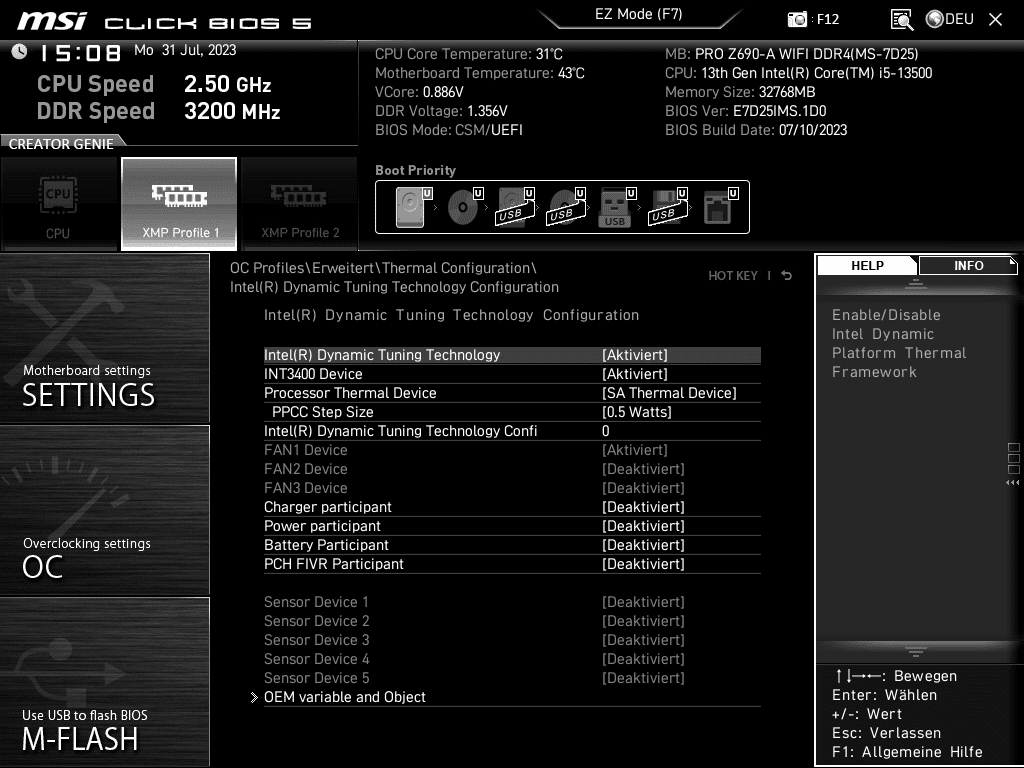Select the USB hard disk boot icon
This screenshot has width=1024, height=768.
point(516,207)
